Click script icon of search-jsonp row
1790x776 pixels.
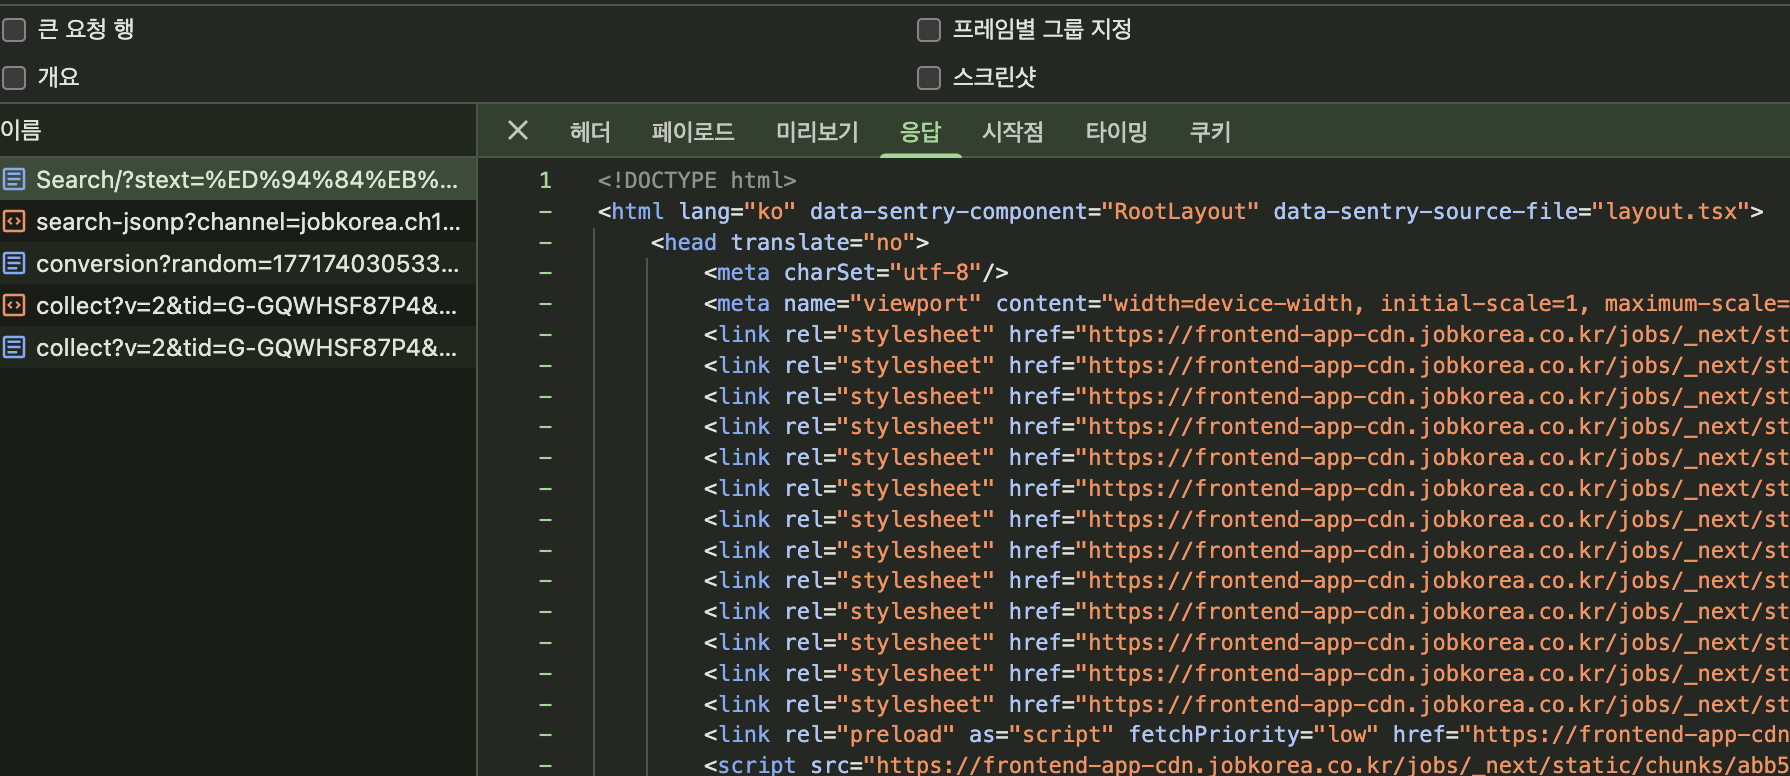pos(14,222)
